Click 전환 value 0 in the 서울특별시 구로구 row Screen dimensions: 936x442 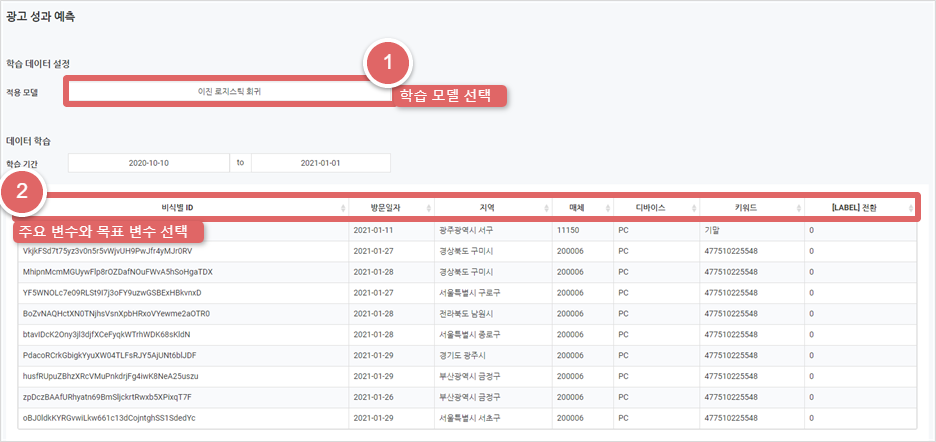pos(811,293)
